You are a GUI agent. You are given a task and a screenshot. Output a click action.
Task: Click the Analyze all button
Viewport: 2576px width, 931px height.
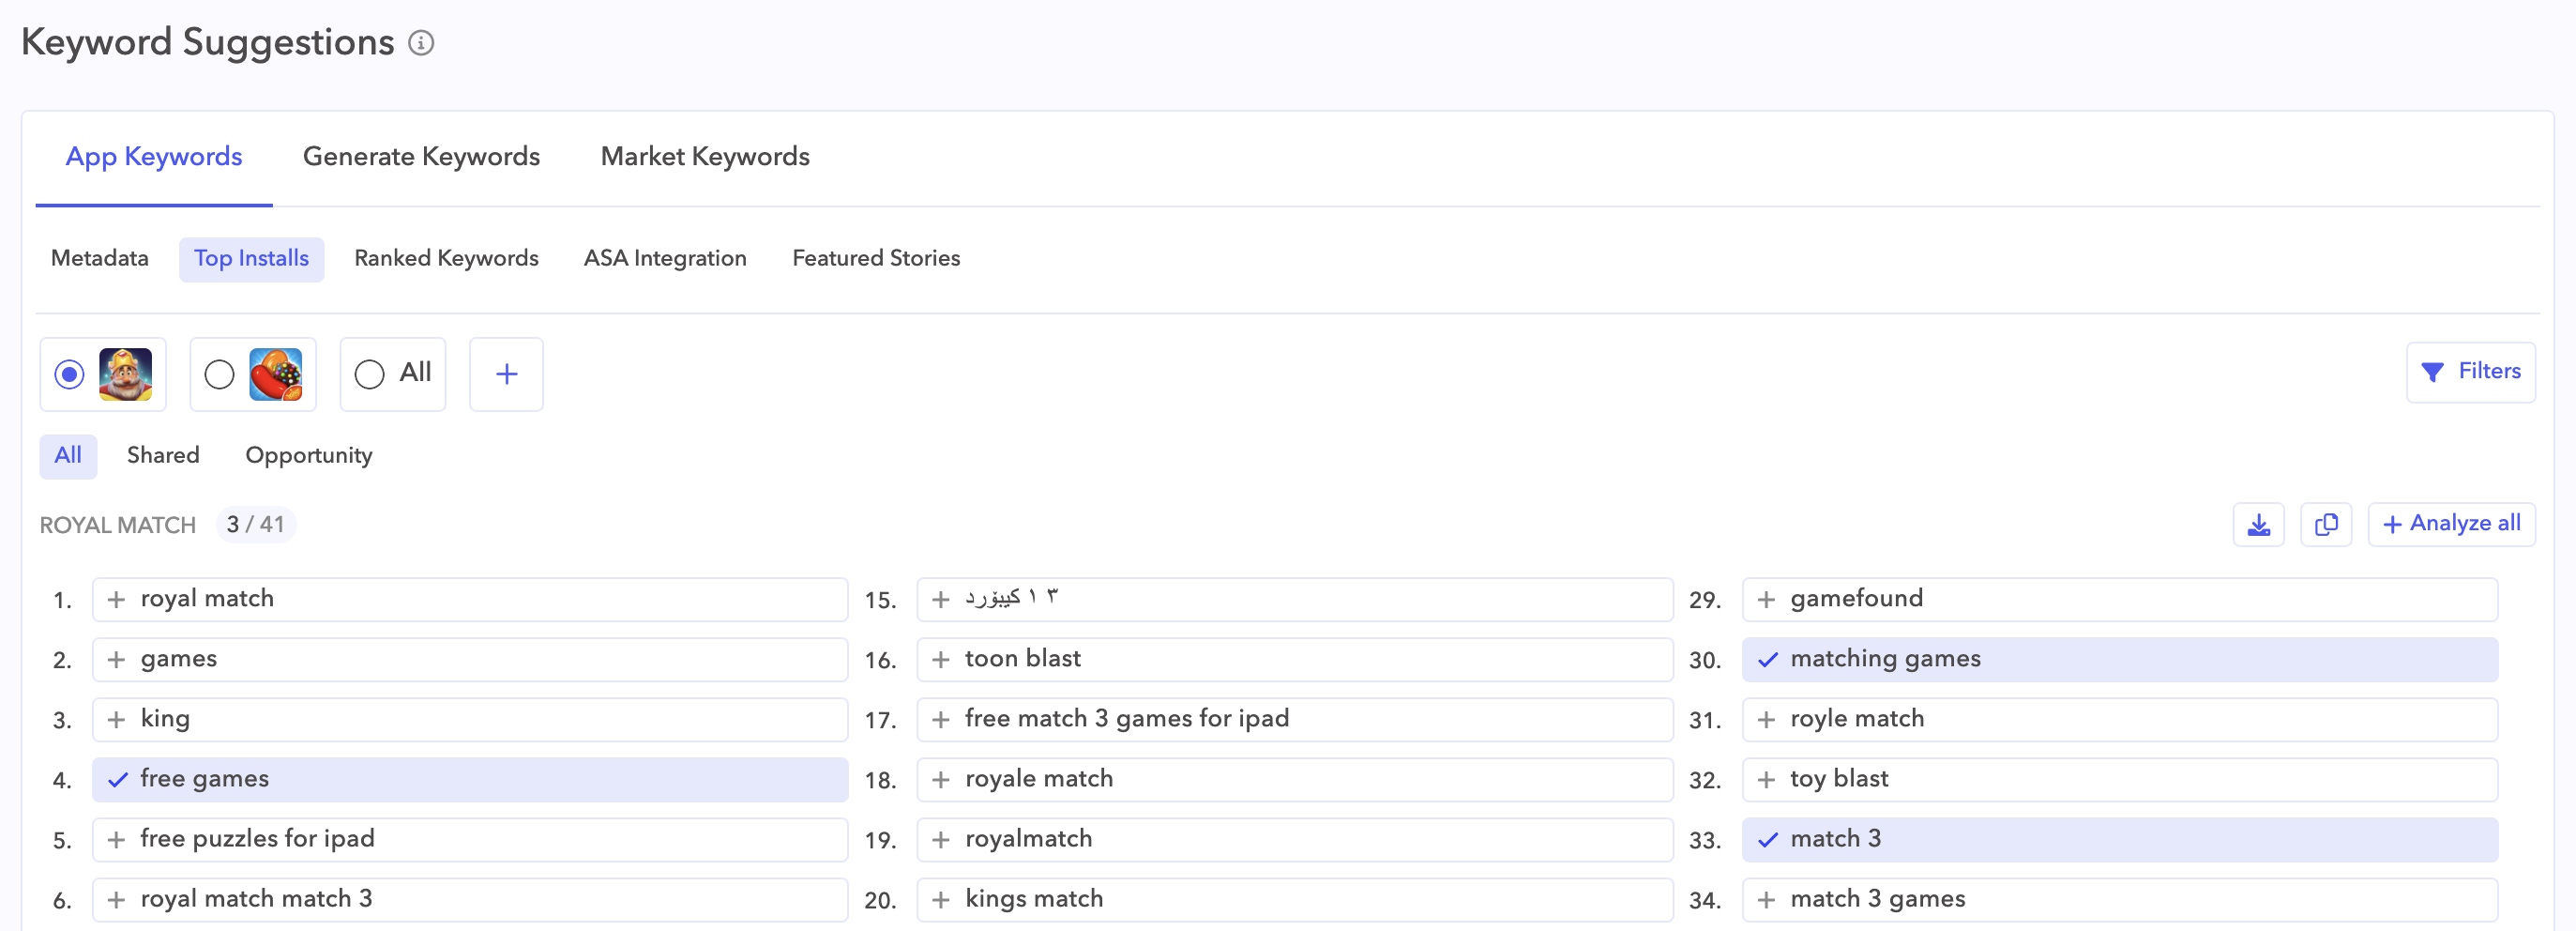click(2451, 524)
